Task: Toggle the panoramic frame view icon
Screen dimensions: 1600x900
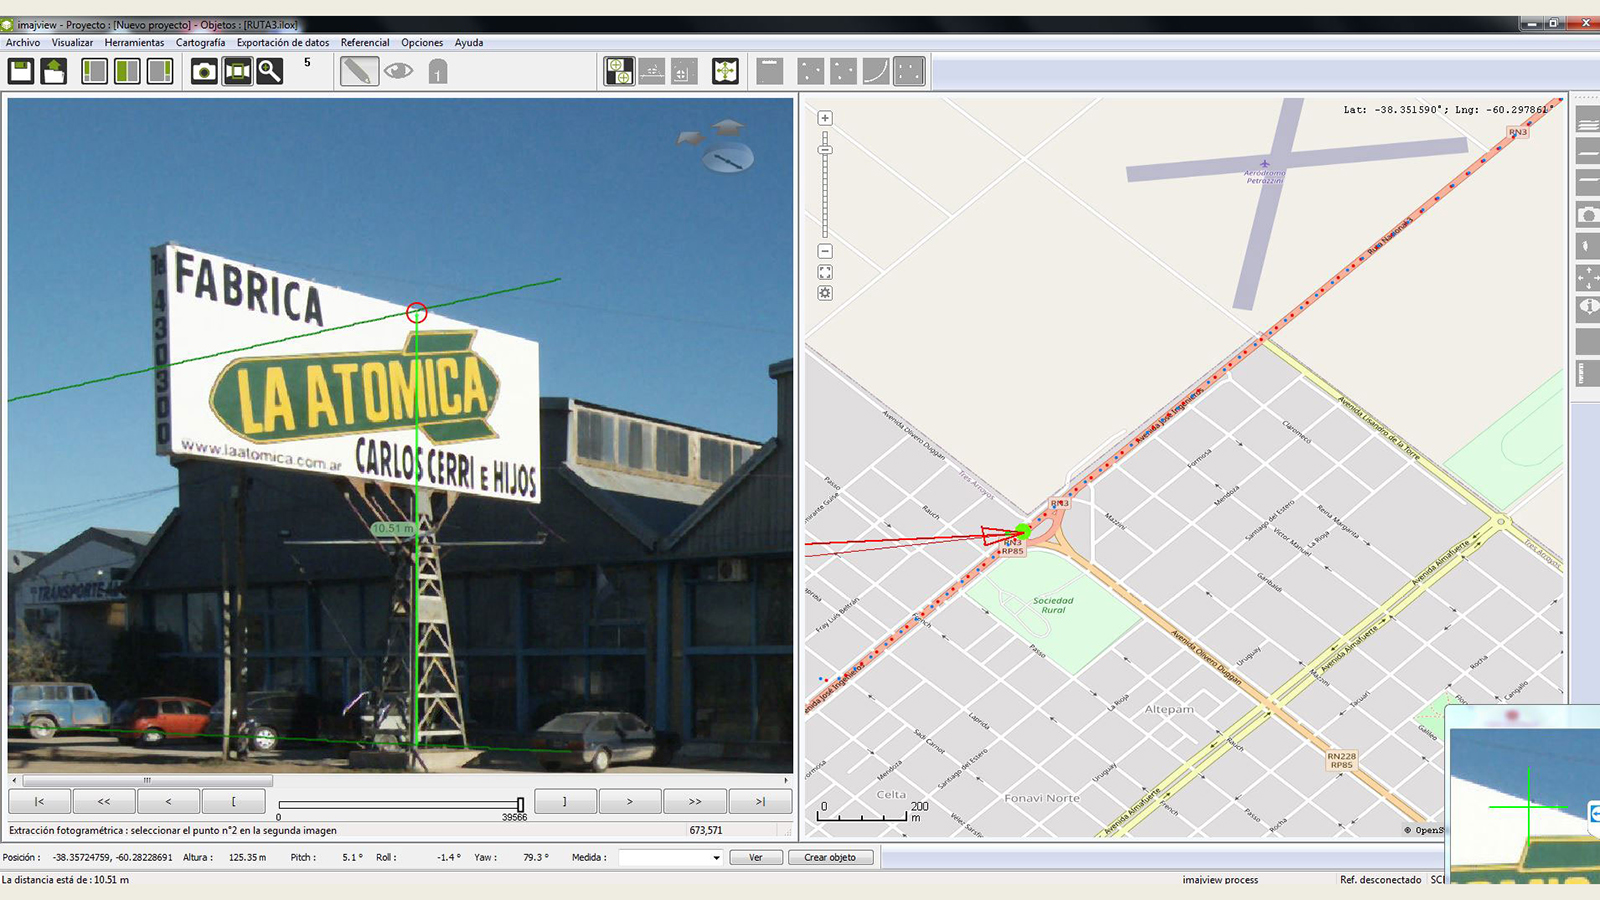Action: 237,71
